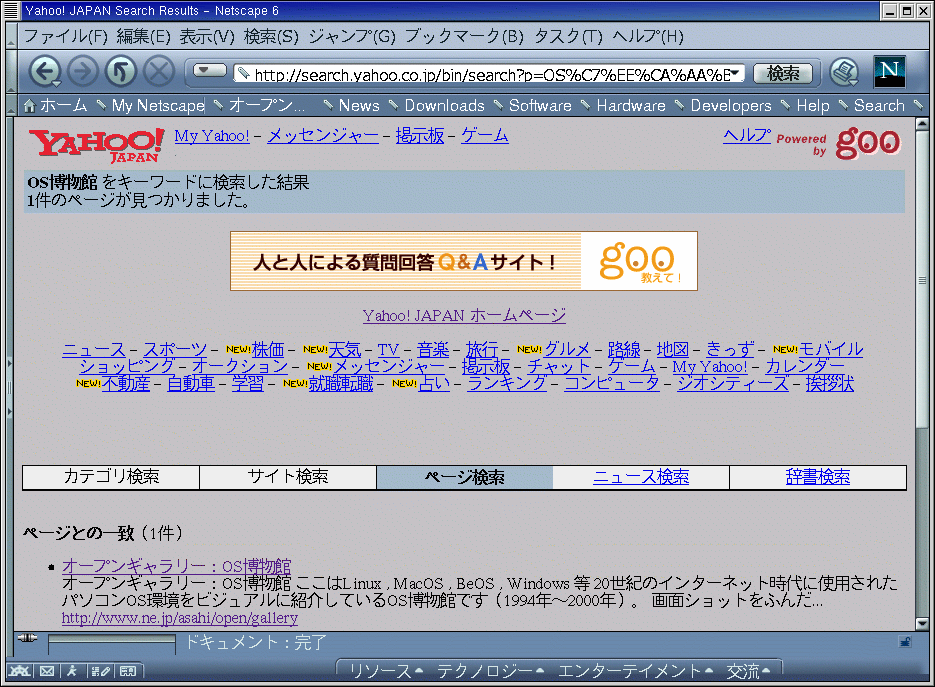Click the My Yahoo! link beside the logo
The height and width of the screenshot is (687, 935).
pos(212,136)
